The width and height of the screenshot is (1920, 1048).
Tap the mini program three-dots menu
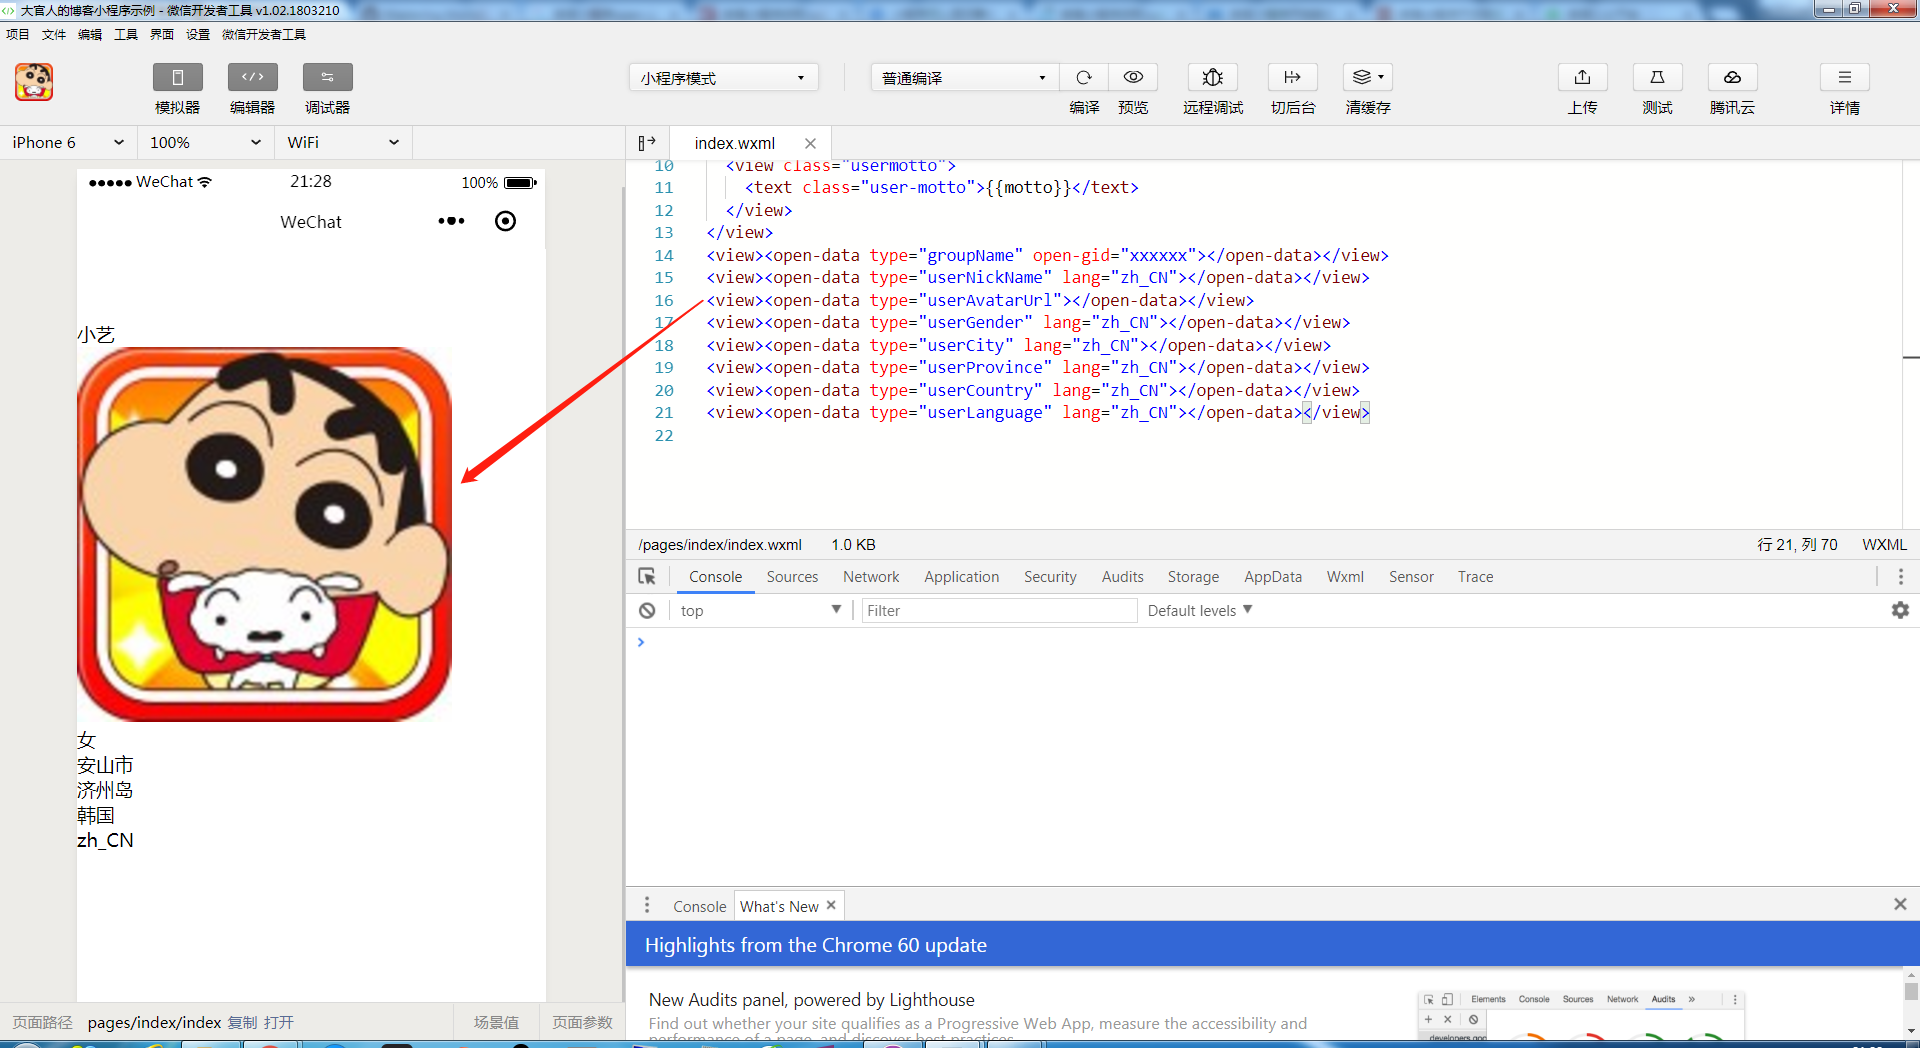tap(451, 221)
